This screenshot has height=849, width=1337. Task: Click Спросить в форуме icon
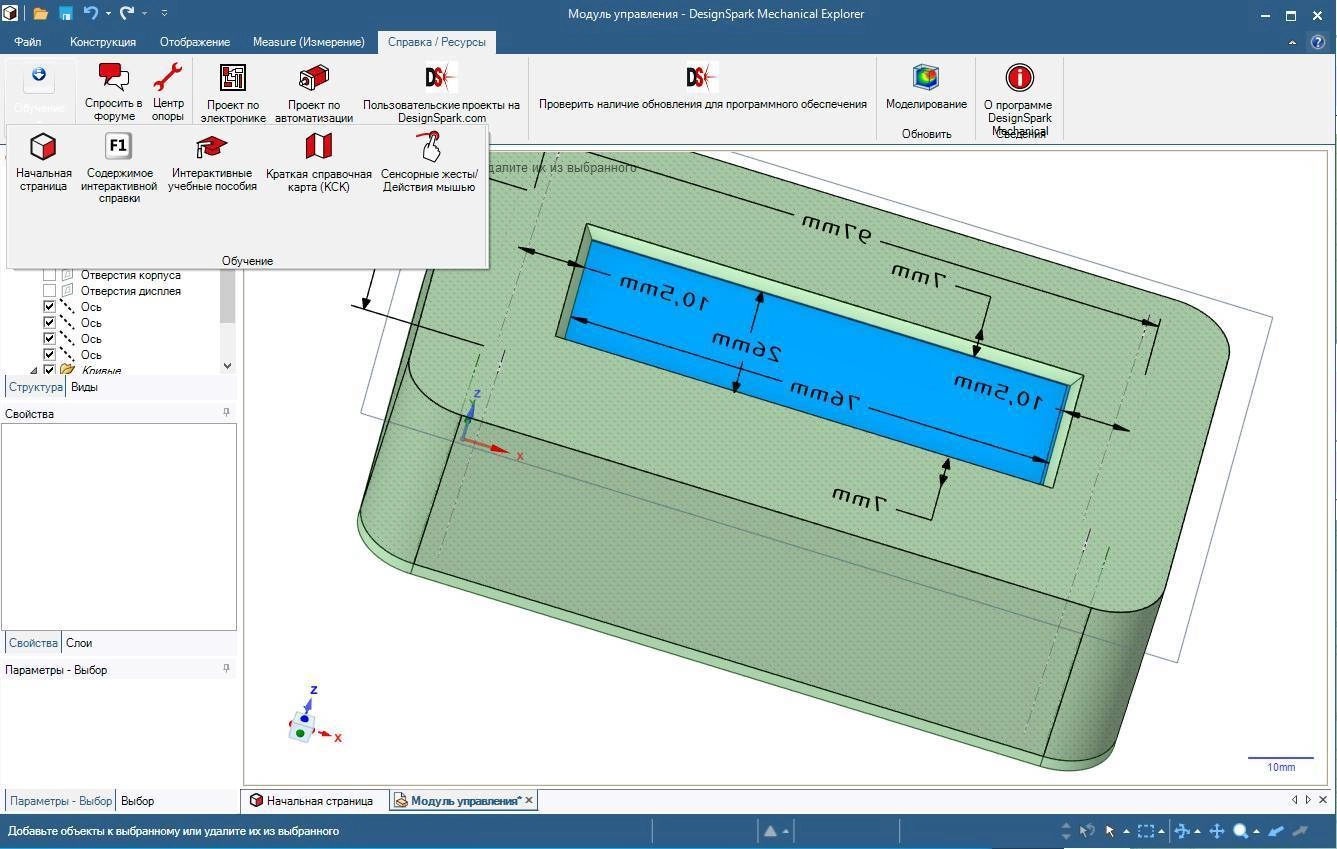[113, 92]
